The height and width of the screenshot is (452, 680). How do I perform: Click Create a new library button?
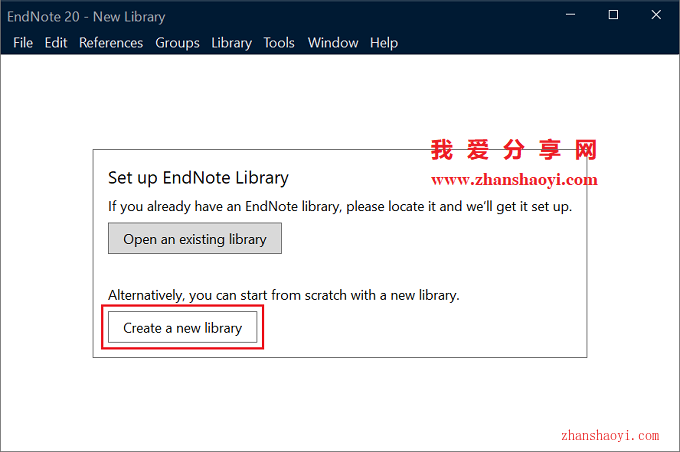point(183,328)
